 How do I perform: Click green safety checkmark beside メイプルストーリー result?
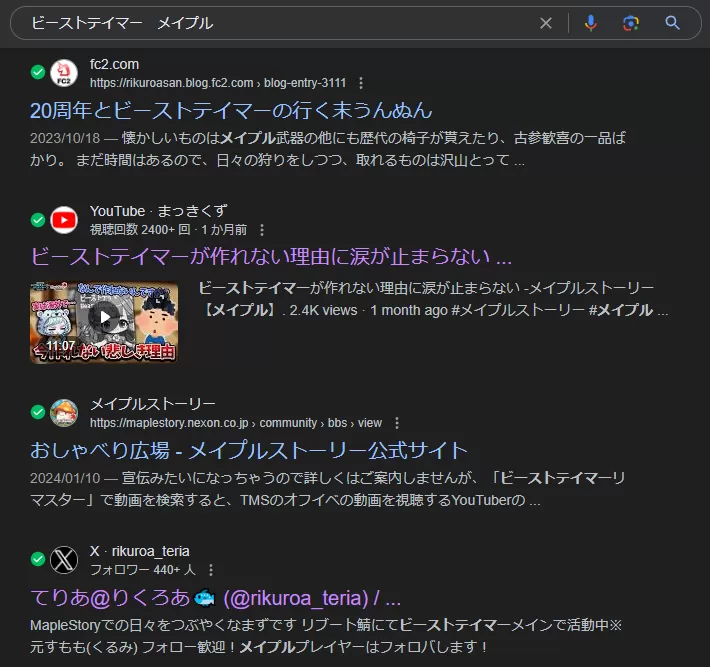38,412
